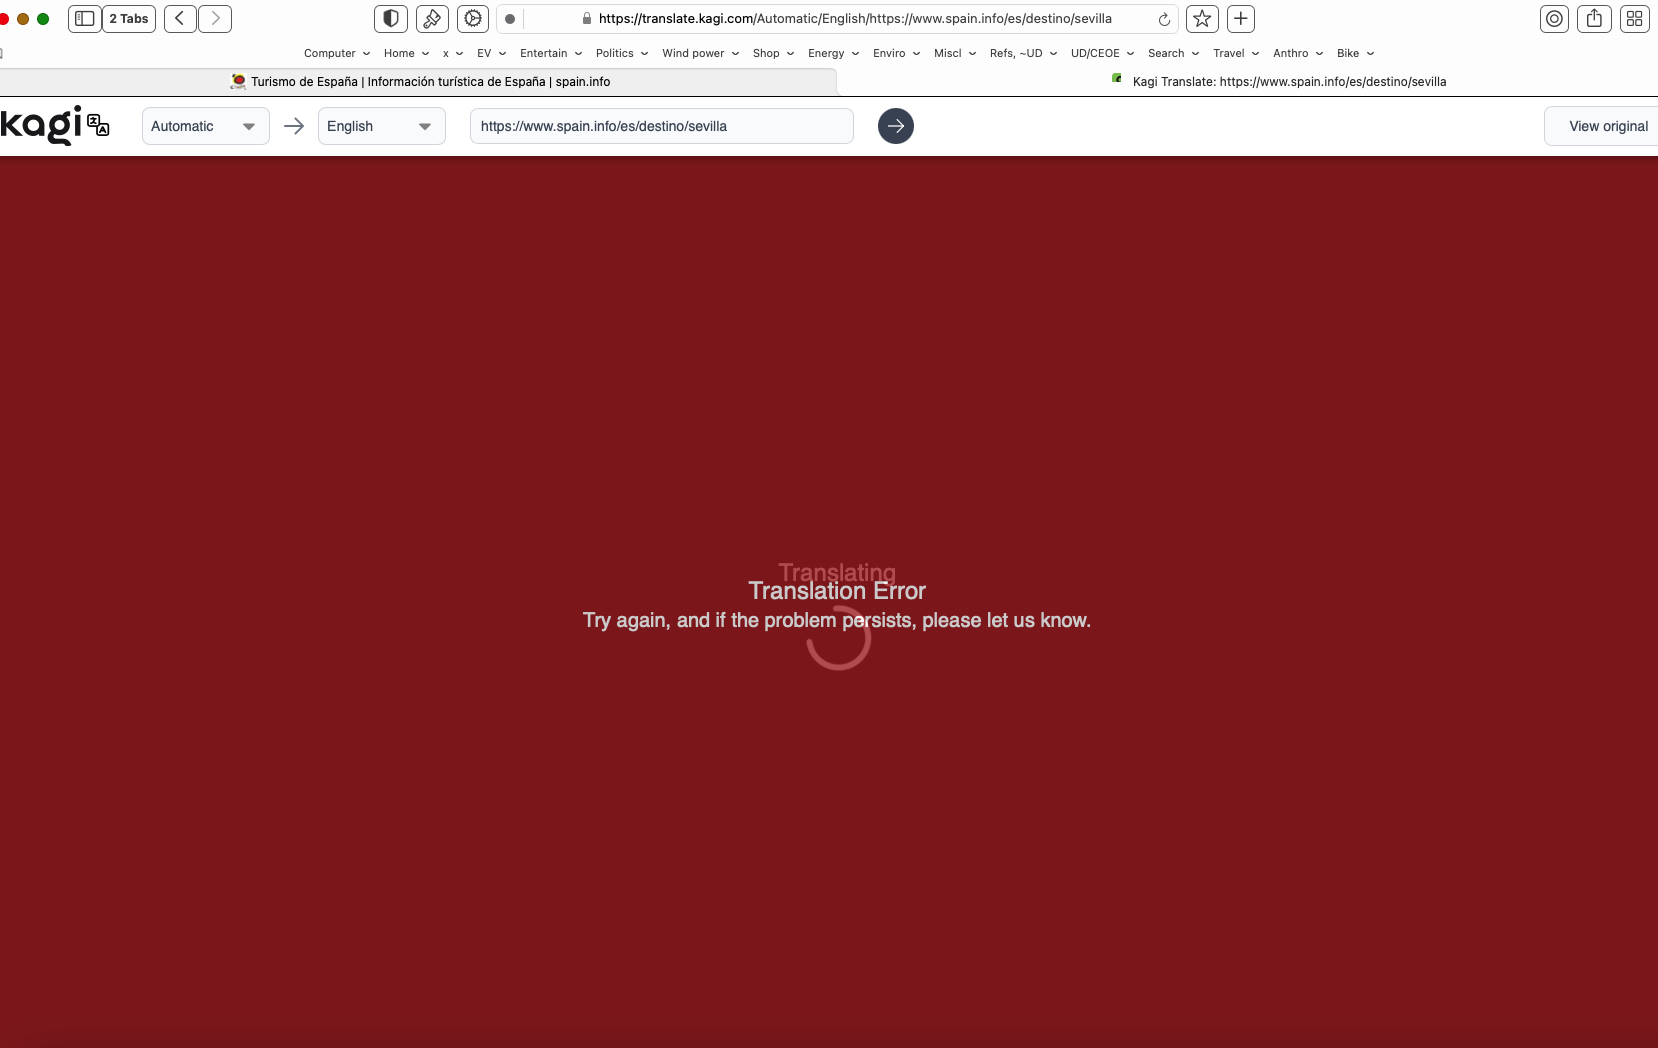Click the View original button
The width and height of the screenshot is (1658, 1048).
coord(1607,126)
